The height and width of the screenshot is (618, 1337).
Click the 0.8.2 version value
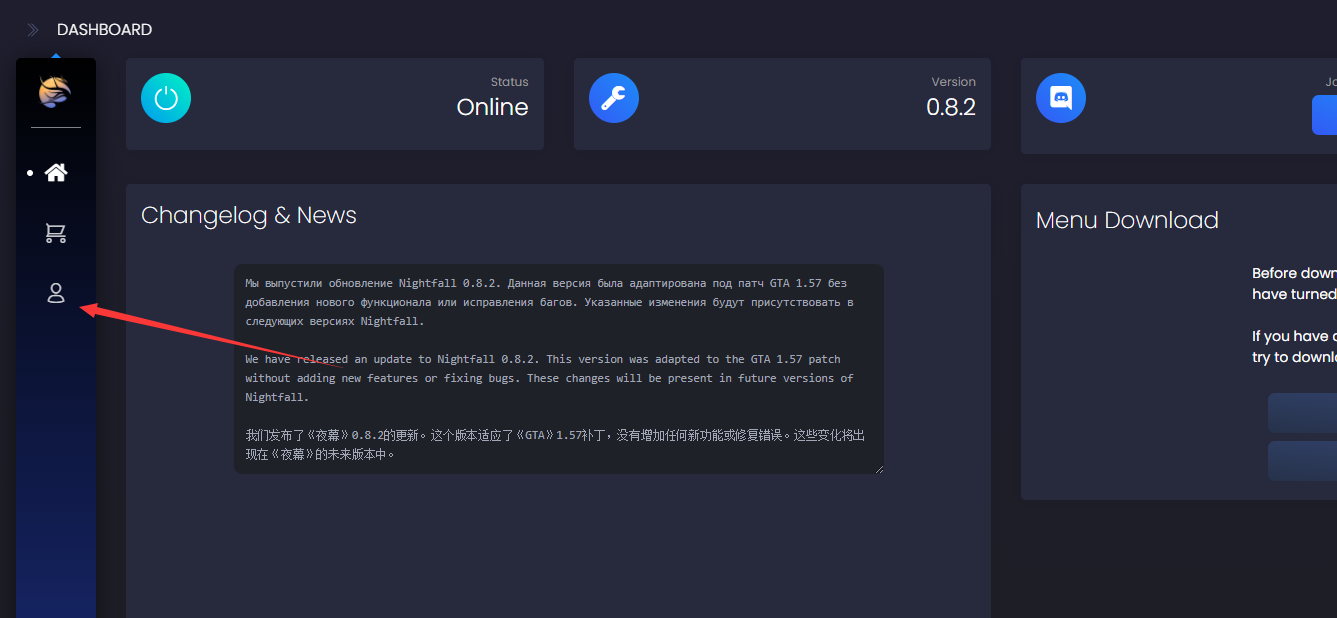click(x=951, y=107)
